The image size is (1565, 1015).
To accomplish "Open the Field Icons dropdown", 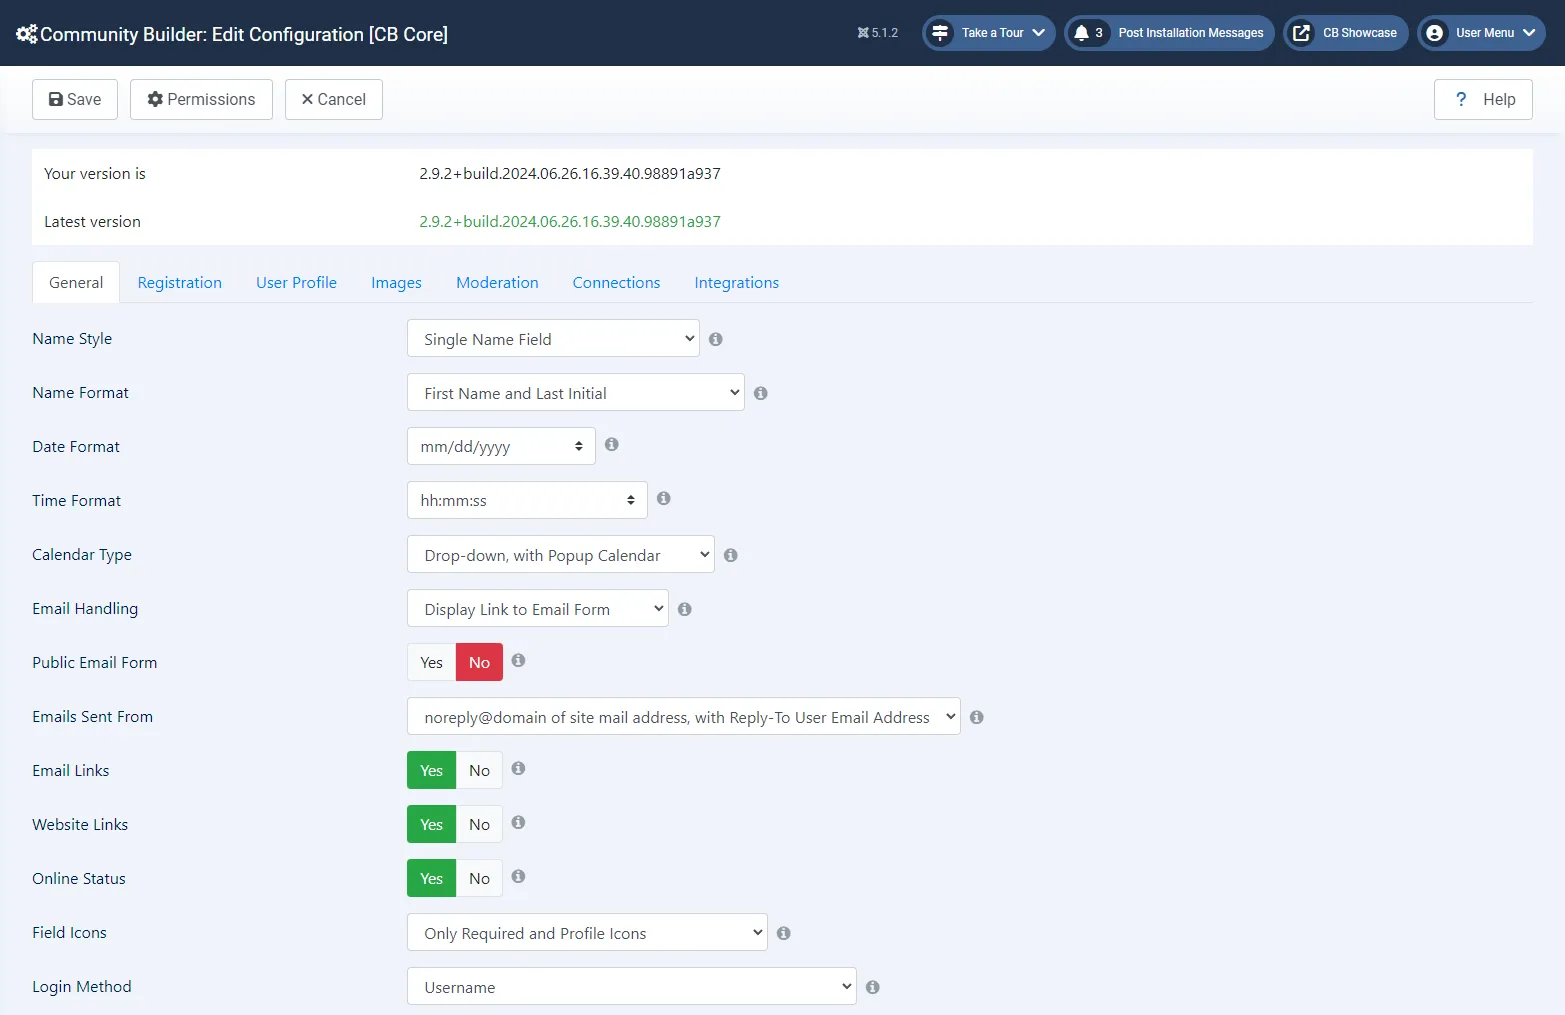I will click(587, 932).
